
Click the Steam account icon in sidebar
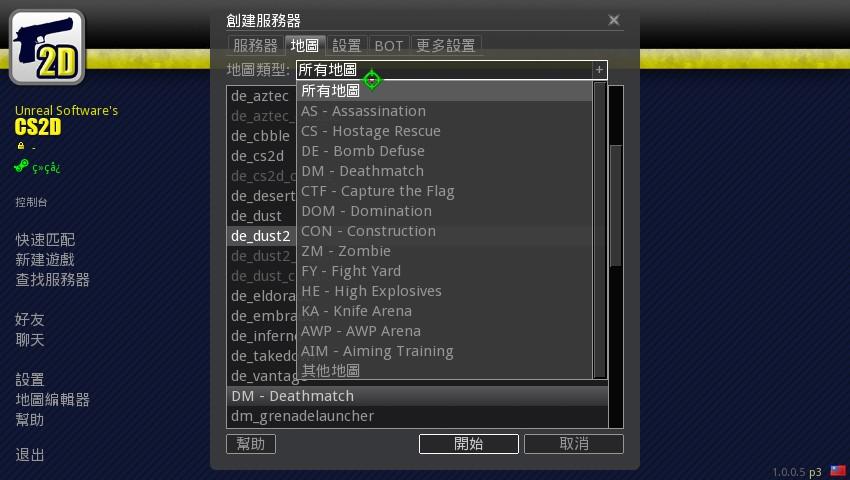click(x=21, y=166)
